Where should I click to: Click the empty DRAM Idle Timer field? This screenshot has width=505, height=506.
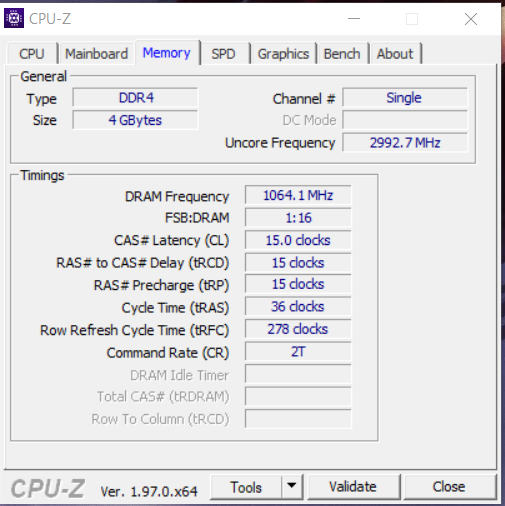click(x=298, y=374)
